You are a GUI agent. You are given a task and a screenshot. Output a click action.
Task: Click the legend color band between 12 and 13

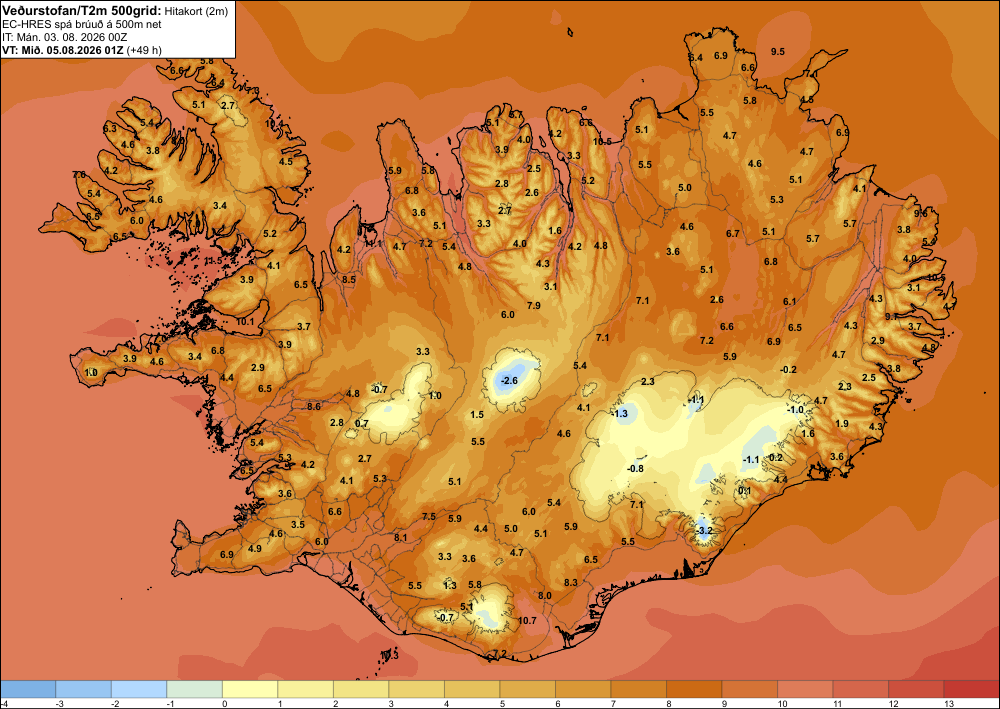coord(916,689)
